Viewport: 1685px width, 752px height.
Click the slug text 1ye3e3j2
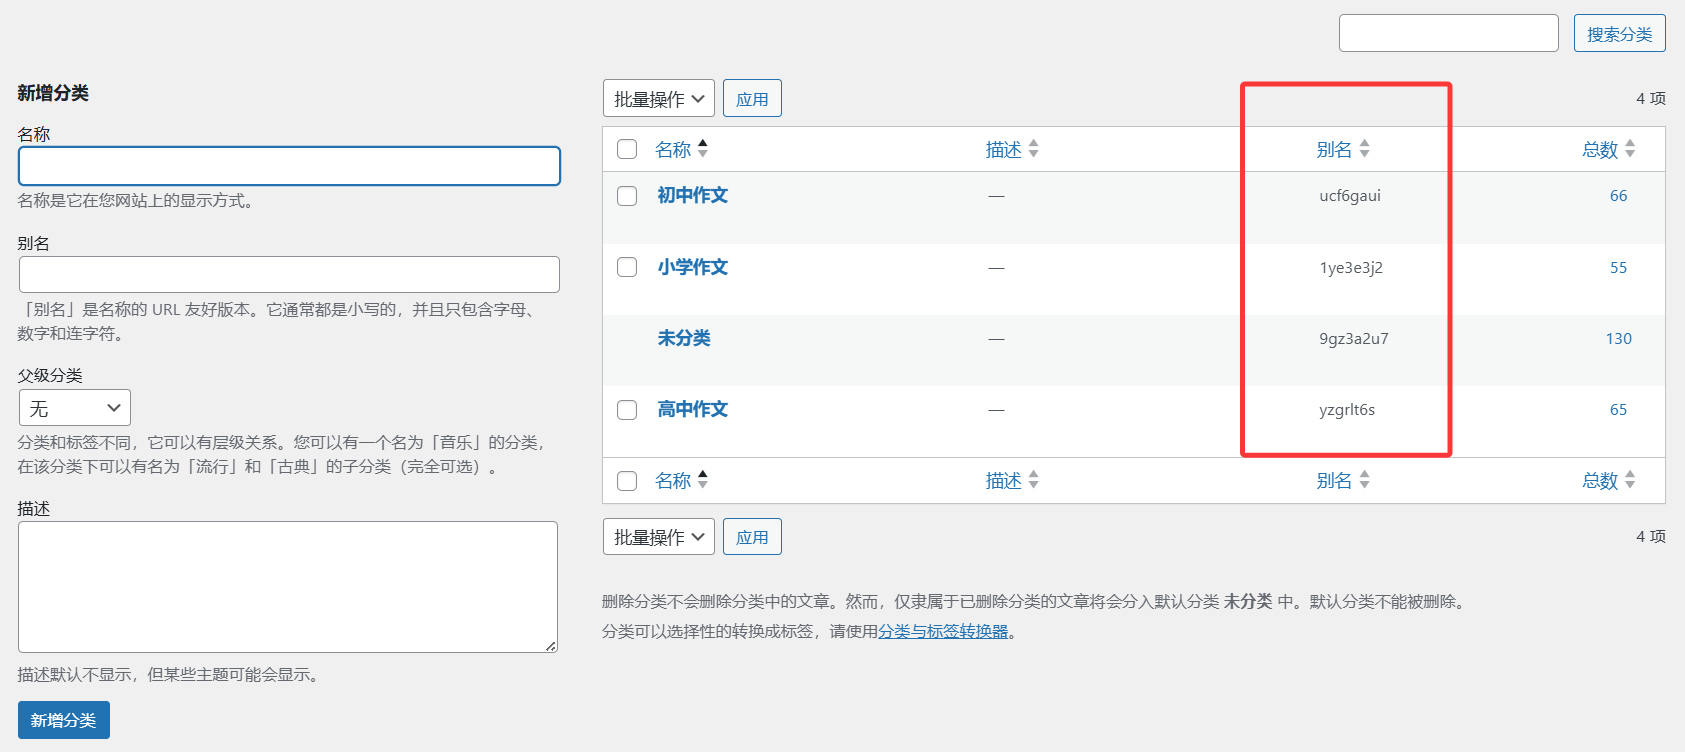pos(1351,268)
